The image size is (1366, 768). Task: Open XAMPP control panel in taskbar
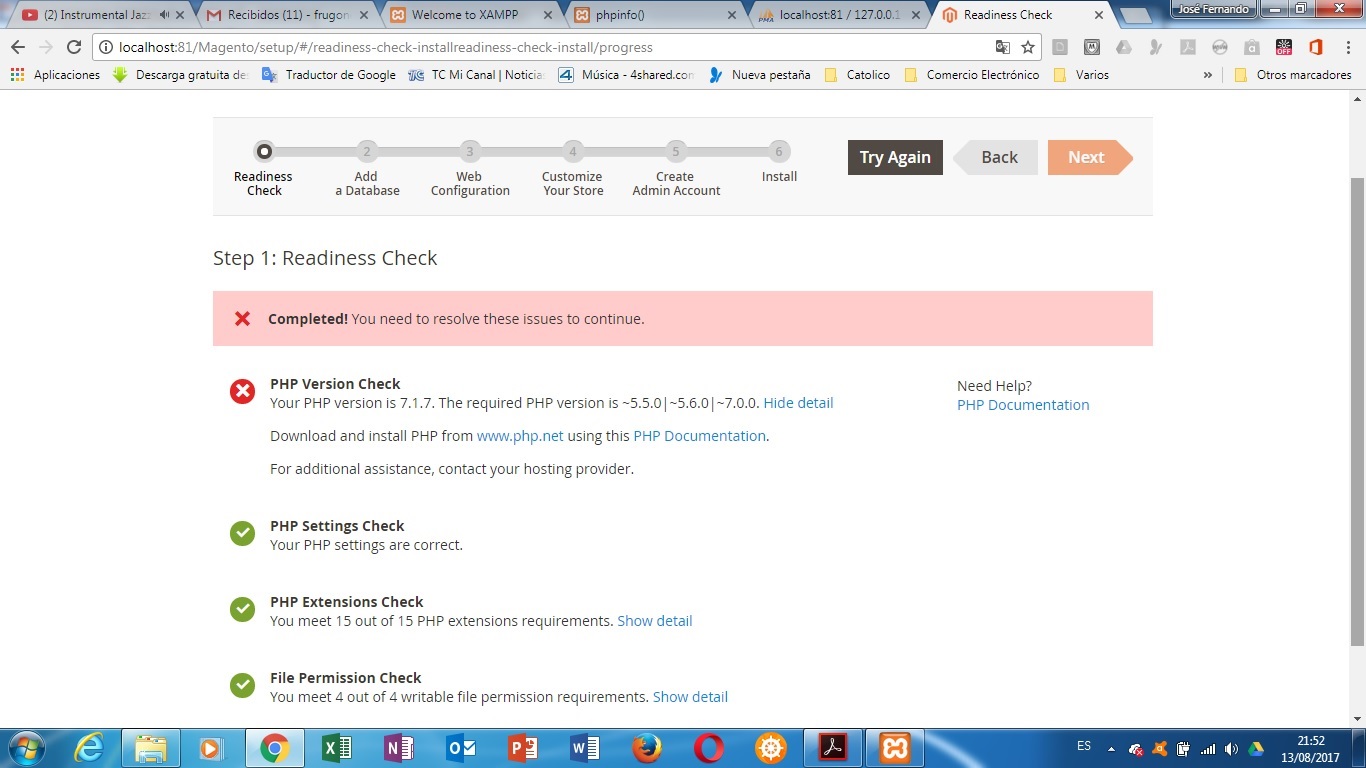[x=894, y=748]
